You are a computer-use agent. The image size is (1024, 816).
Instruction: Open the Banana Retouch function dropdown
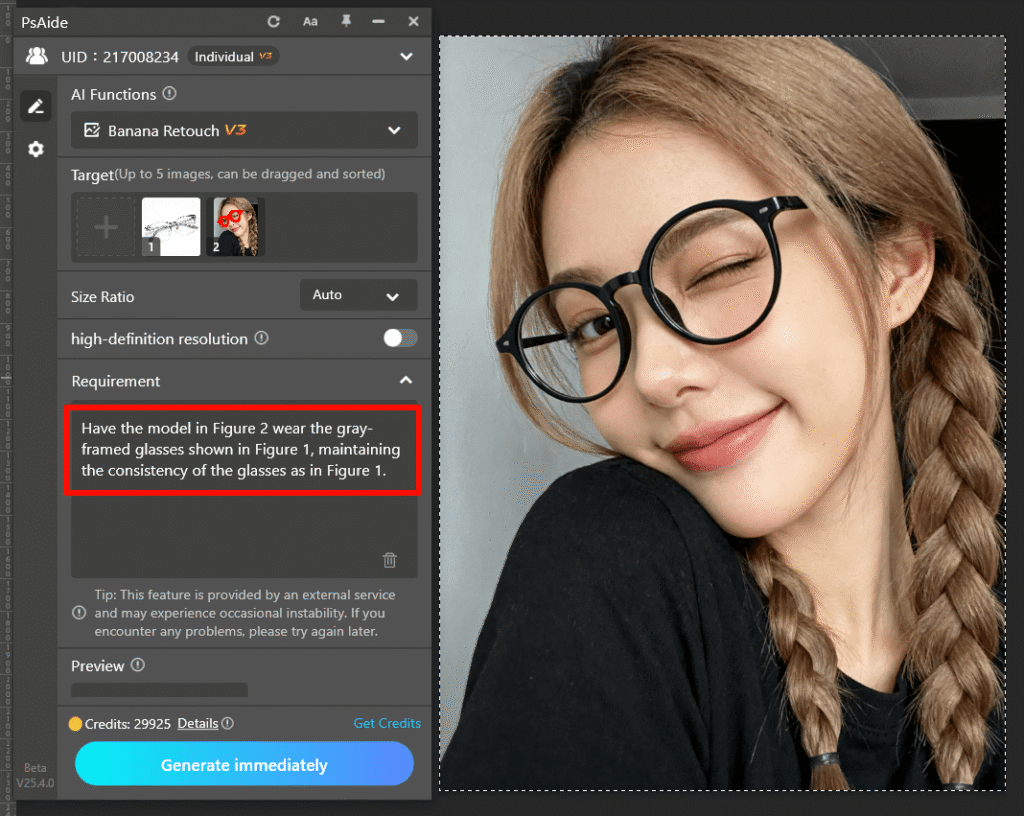point(244,130)
